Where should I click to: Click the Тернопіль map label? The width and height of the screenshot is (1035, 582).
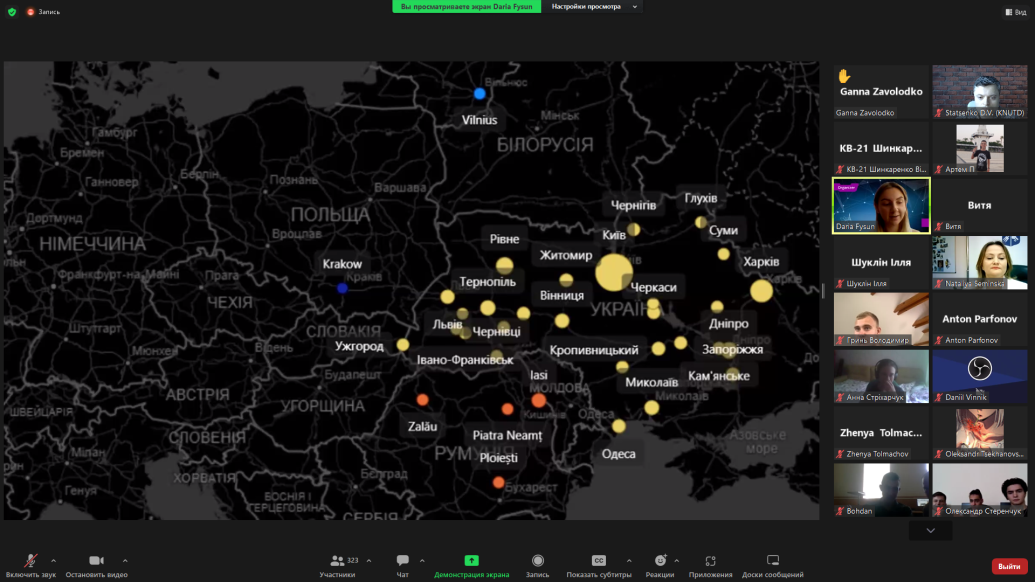pos(488,282)
